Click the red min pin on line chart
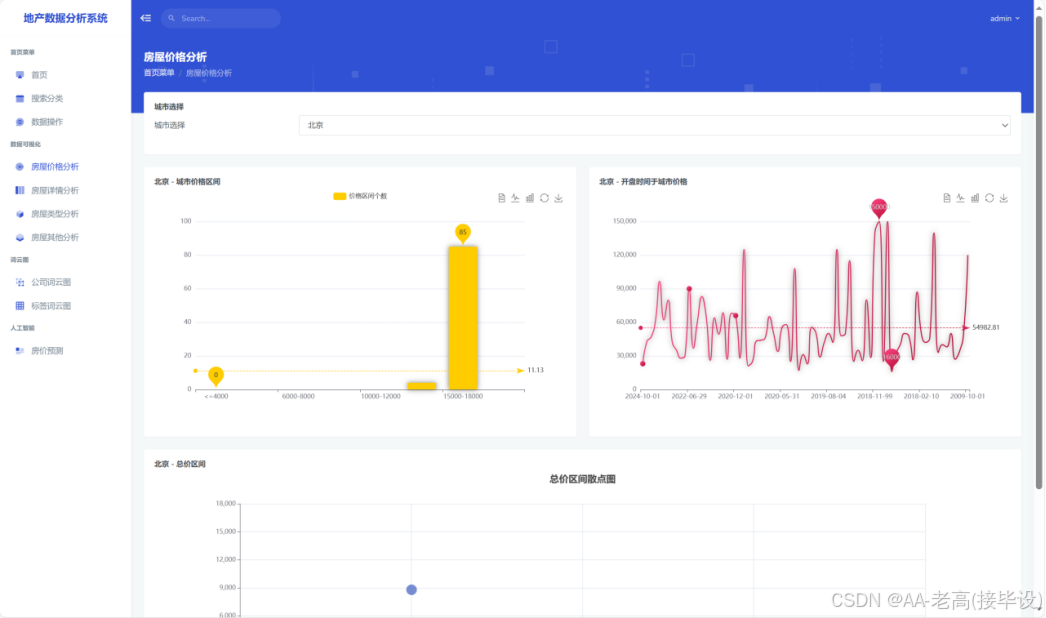 click(892, 359)
